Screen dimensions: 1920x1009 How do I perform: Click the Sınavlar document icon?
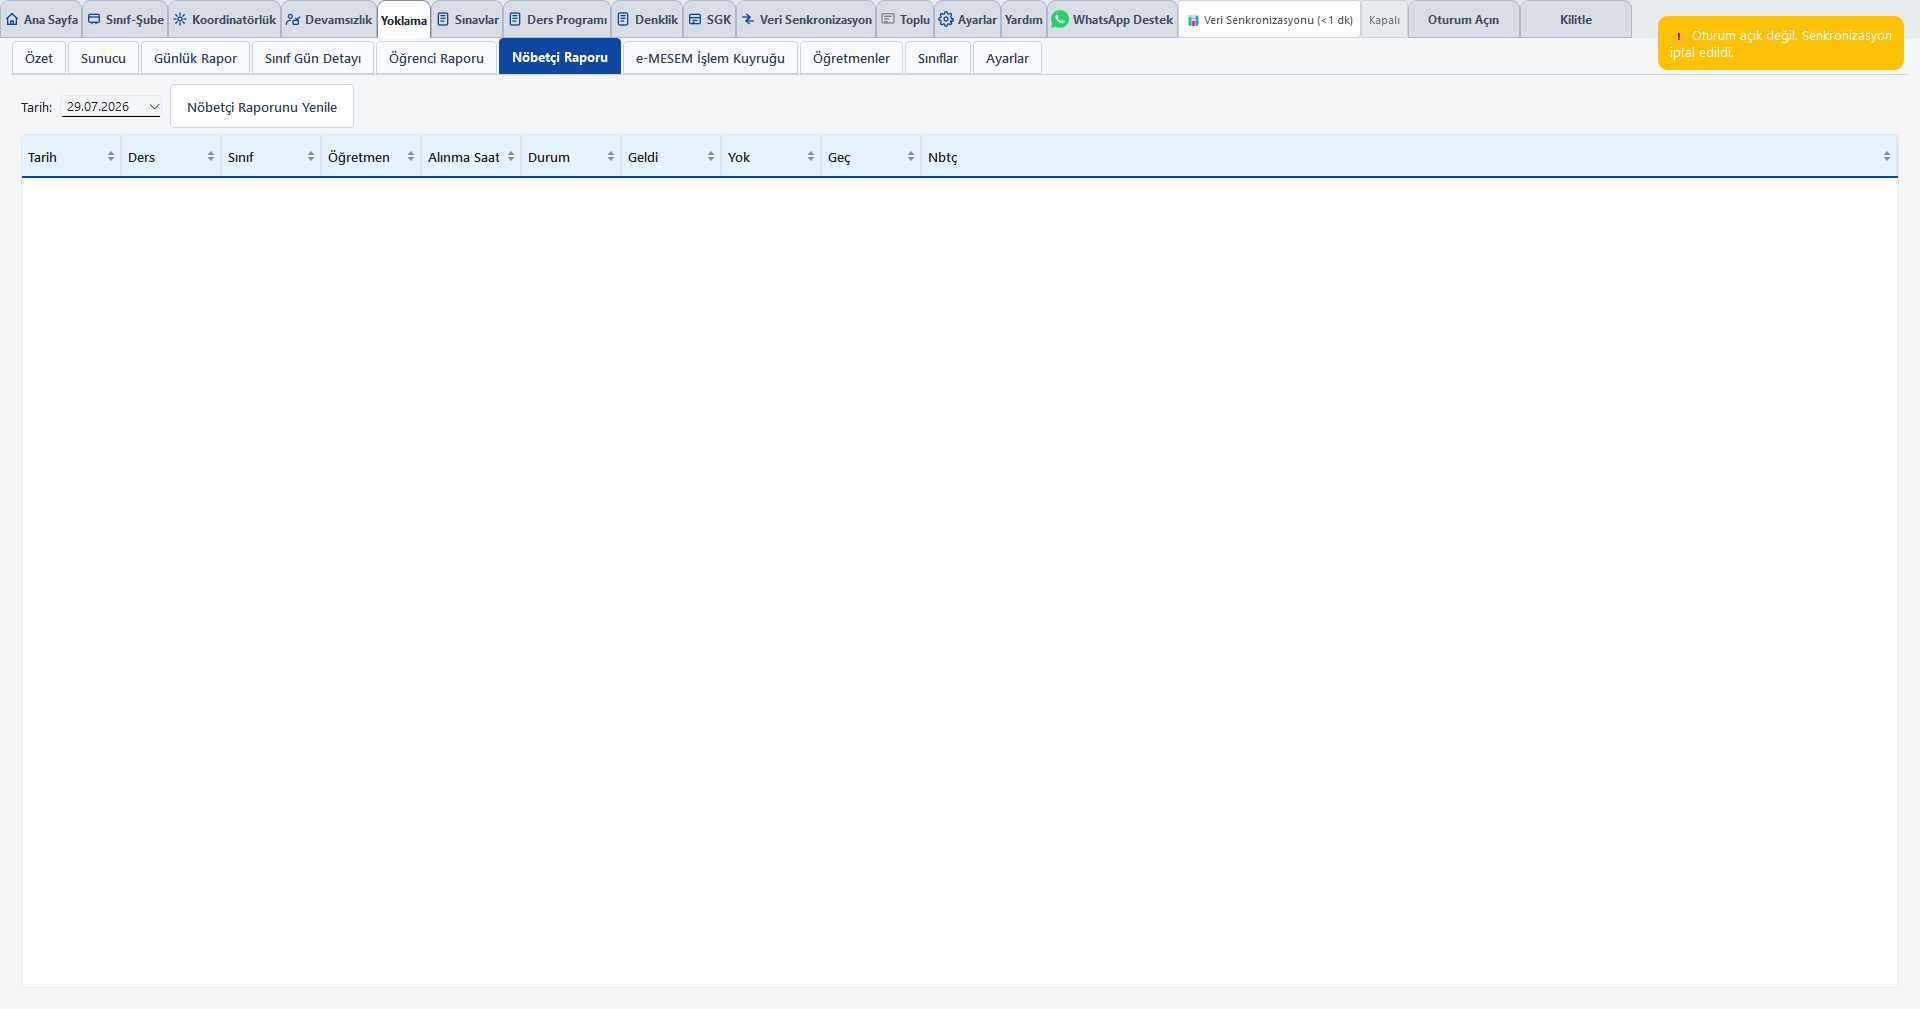(443, 19)
